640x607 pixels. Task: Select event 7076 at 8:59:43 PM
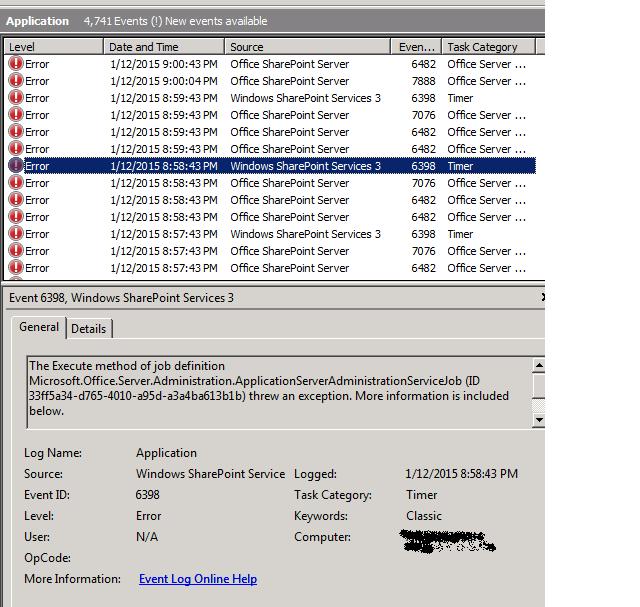tap(272, 115)
